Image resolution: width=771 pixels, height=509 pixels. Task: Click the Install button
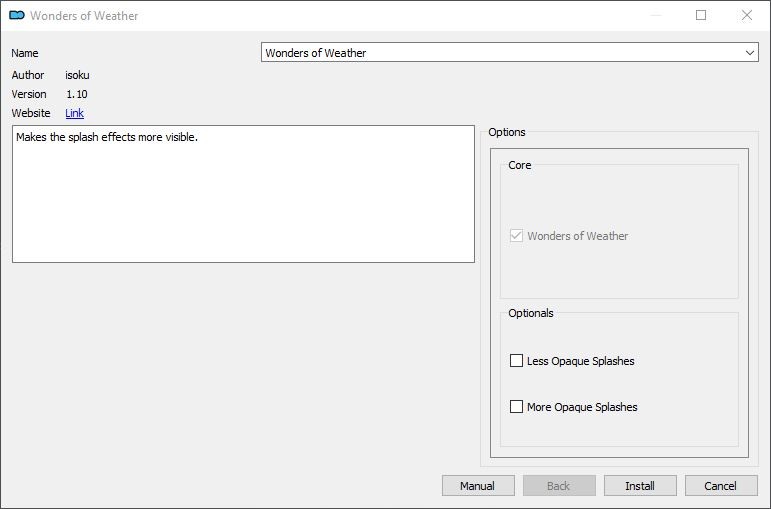tap(640, 486)
